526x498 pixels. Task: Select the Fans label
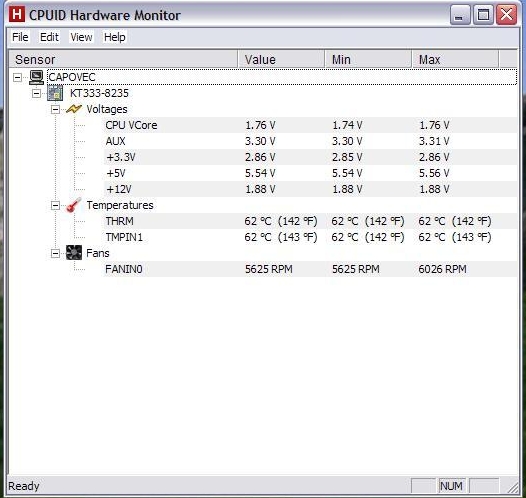pyautogui.click(x=98, y=253)
